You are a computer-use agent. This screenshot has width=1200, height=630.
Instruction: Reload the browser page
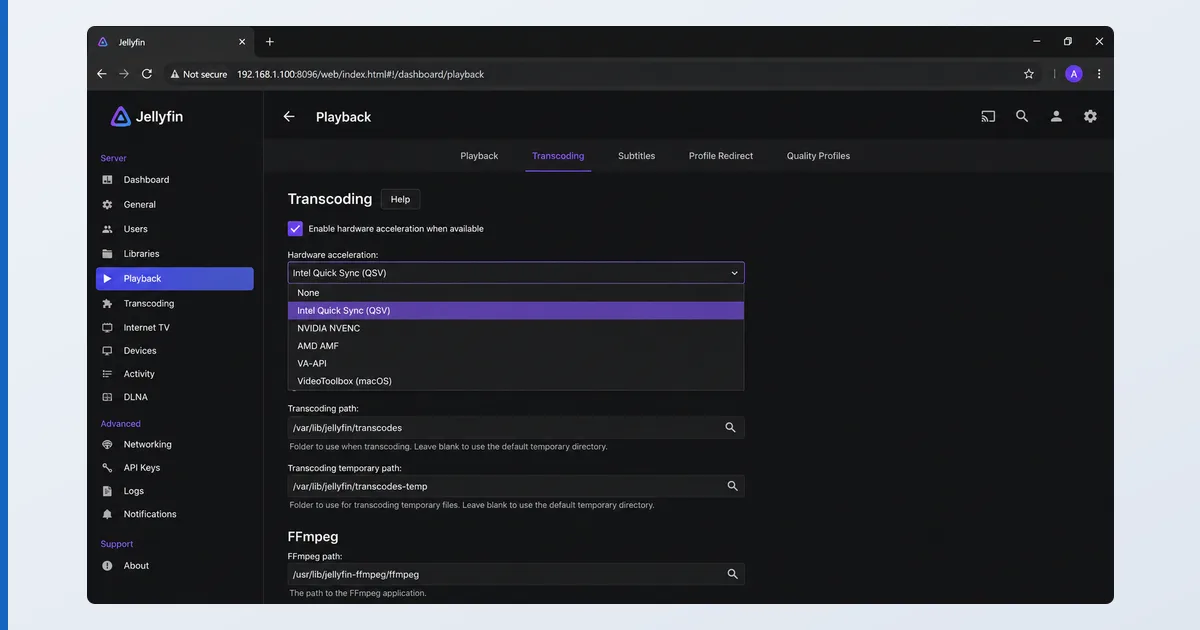tap(147, 74)
